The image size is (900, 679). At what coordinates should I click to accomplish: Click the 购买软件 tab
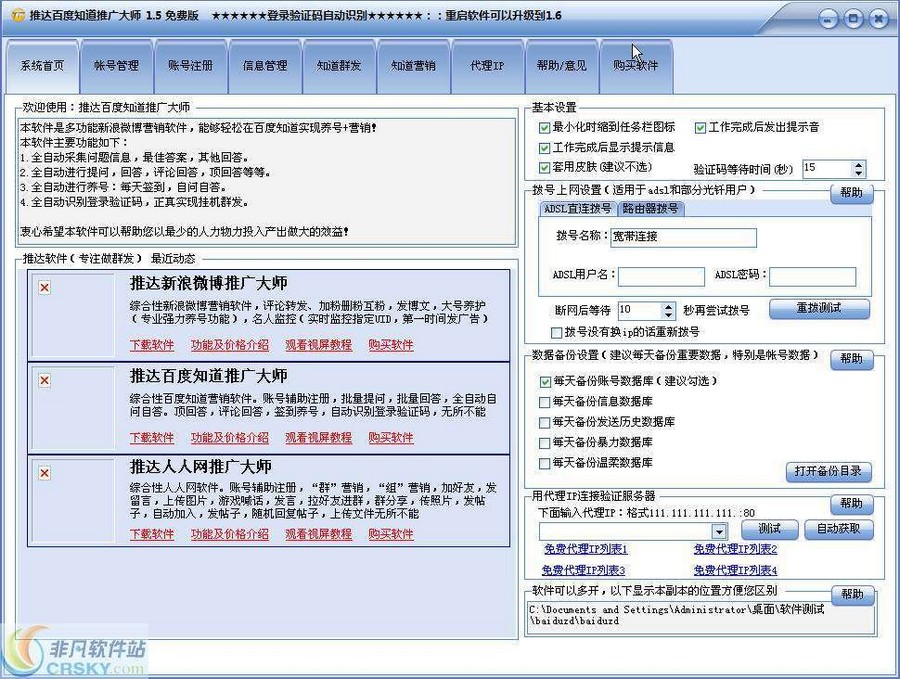pos(635,66)
